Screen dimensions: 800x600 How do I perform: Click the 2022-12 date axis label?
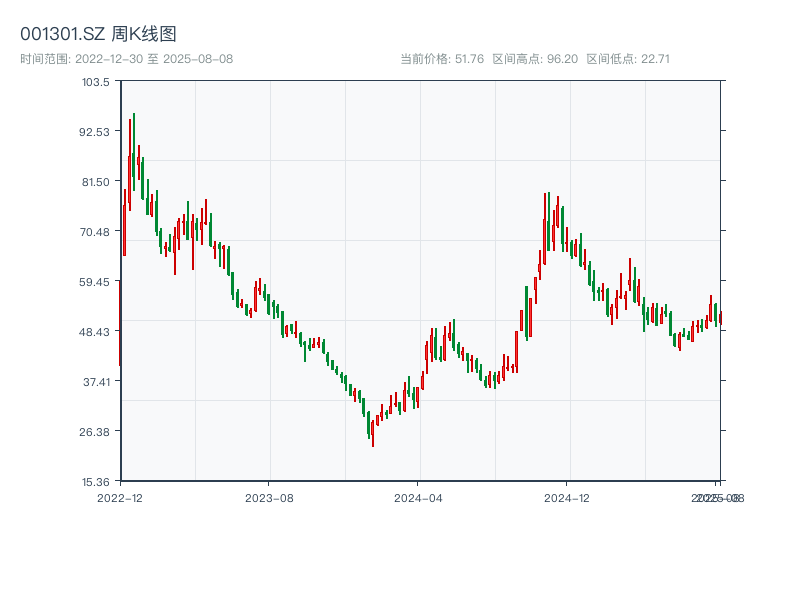[119, 497]
